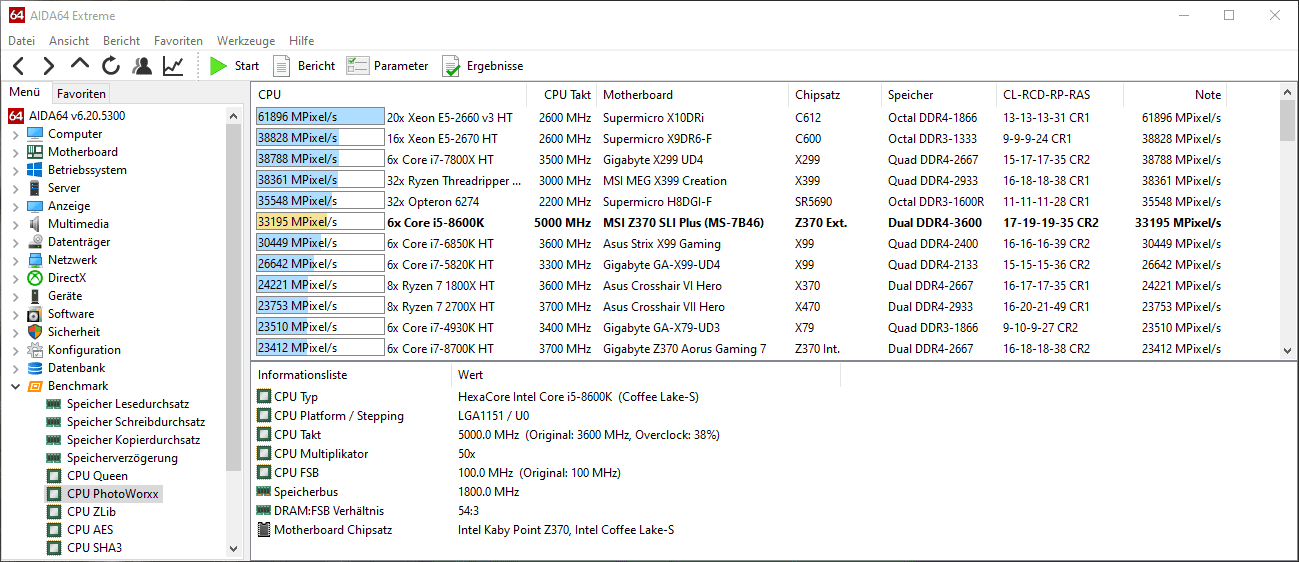Select the DirectX Xbox icon
The height and width of the screenshot is (562, 1299).
point(36,278)
